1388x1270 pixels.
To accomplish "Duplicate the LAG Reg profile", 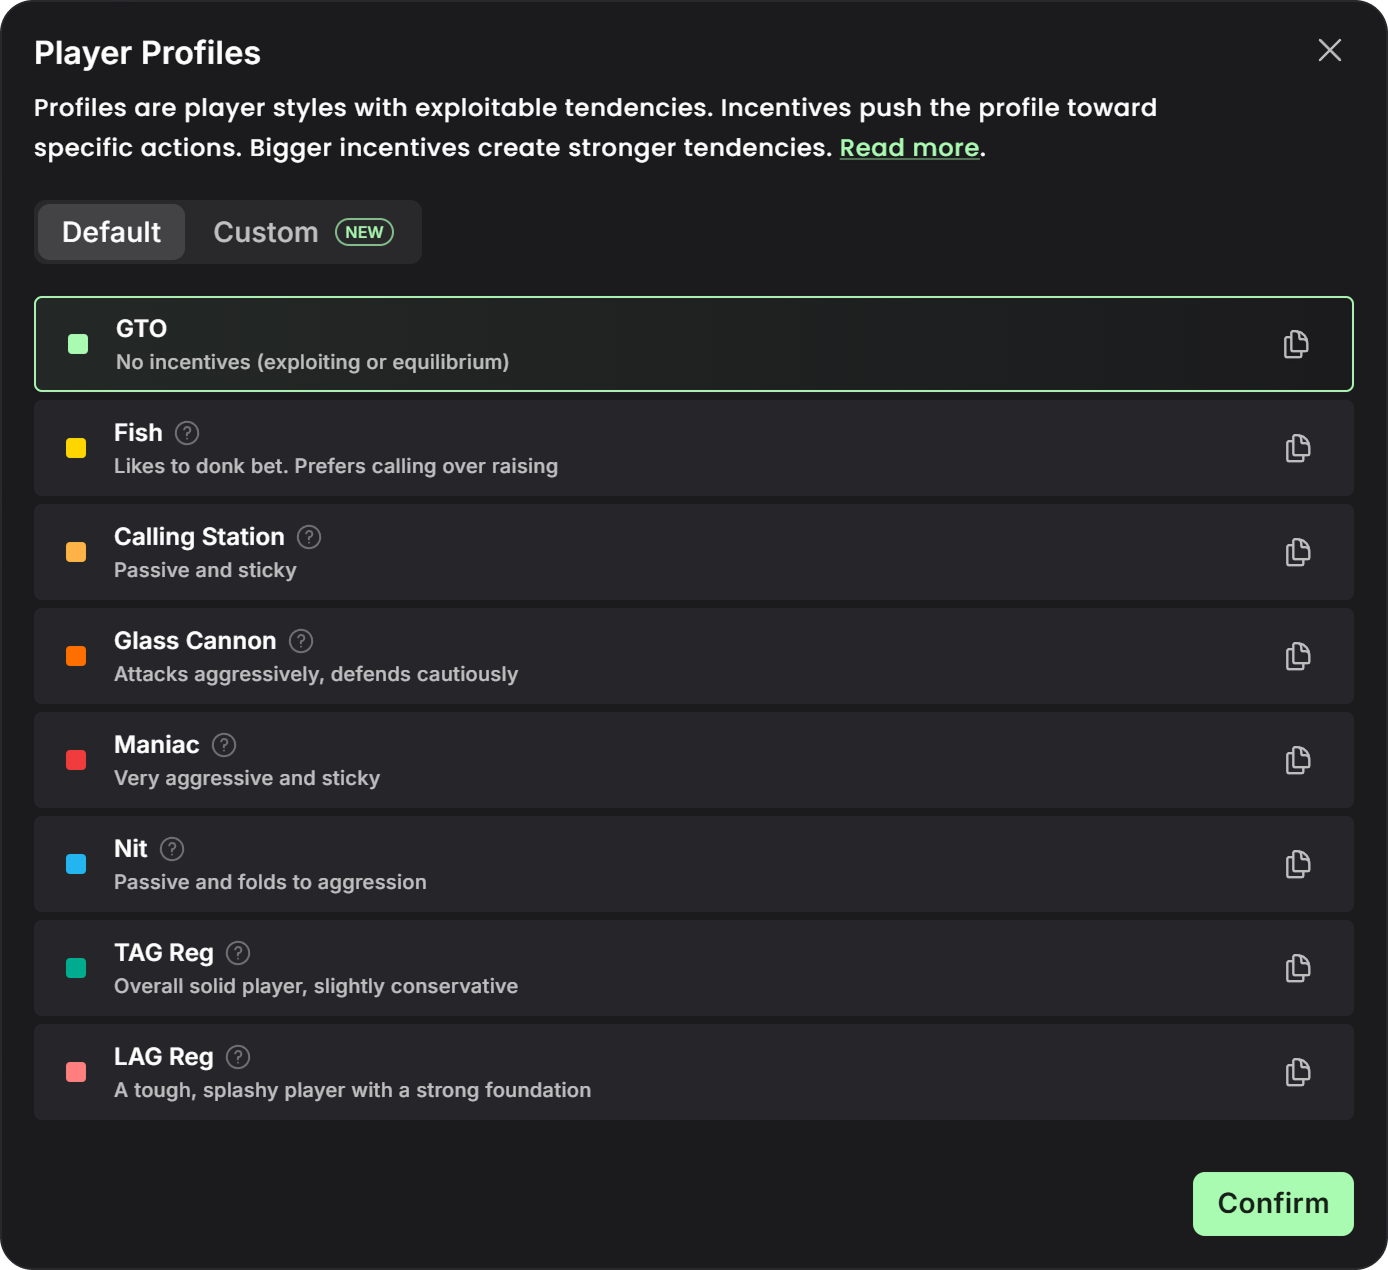I will click(x=1297, y=1072).
